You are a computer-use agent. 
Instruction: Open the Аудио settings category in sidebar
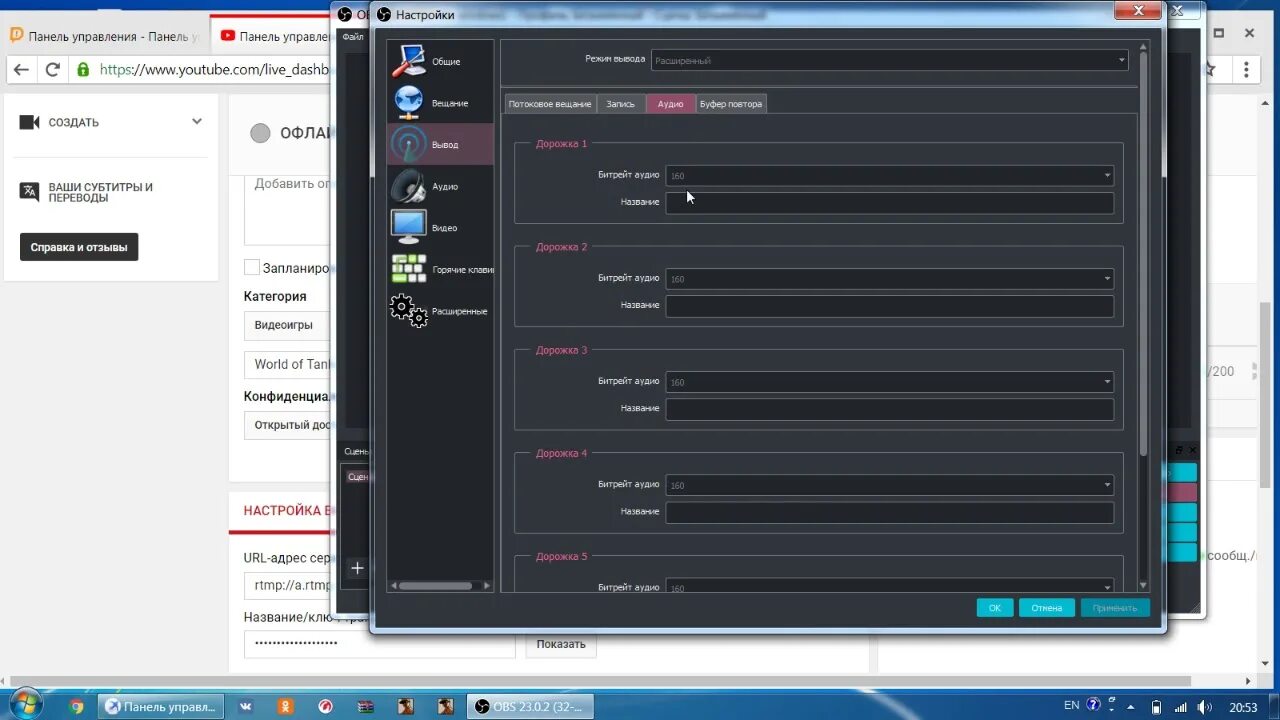pyautogui.click(x=440, y=186)
